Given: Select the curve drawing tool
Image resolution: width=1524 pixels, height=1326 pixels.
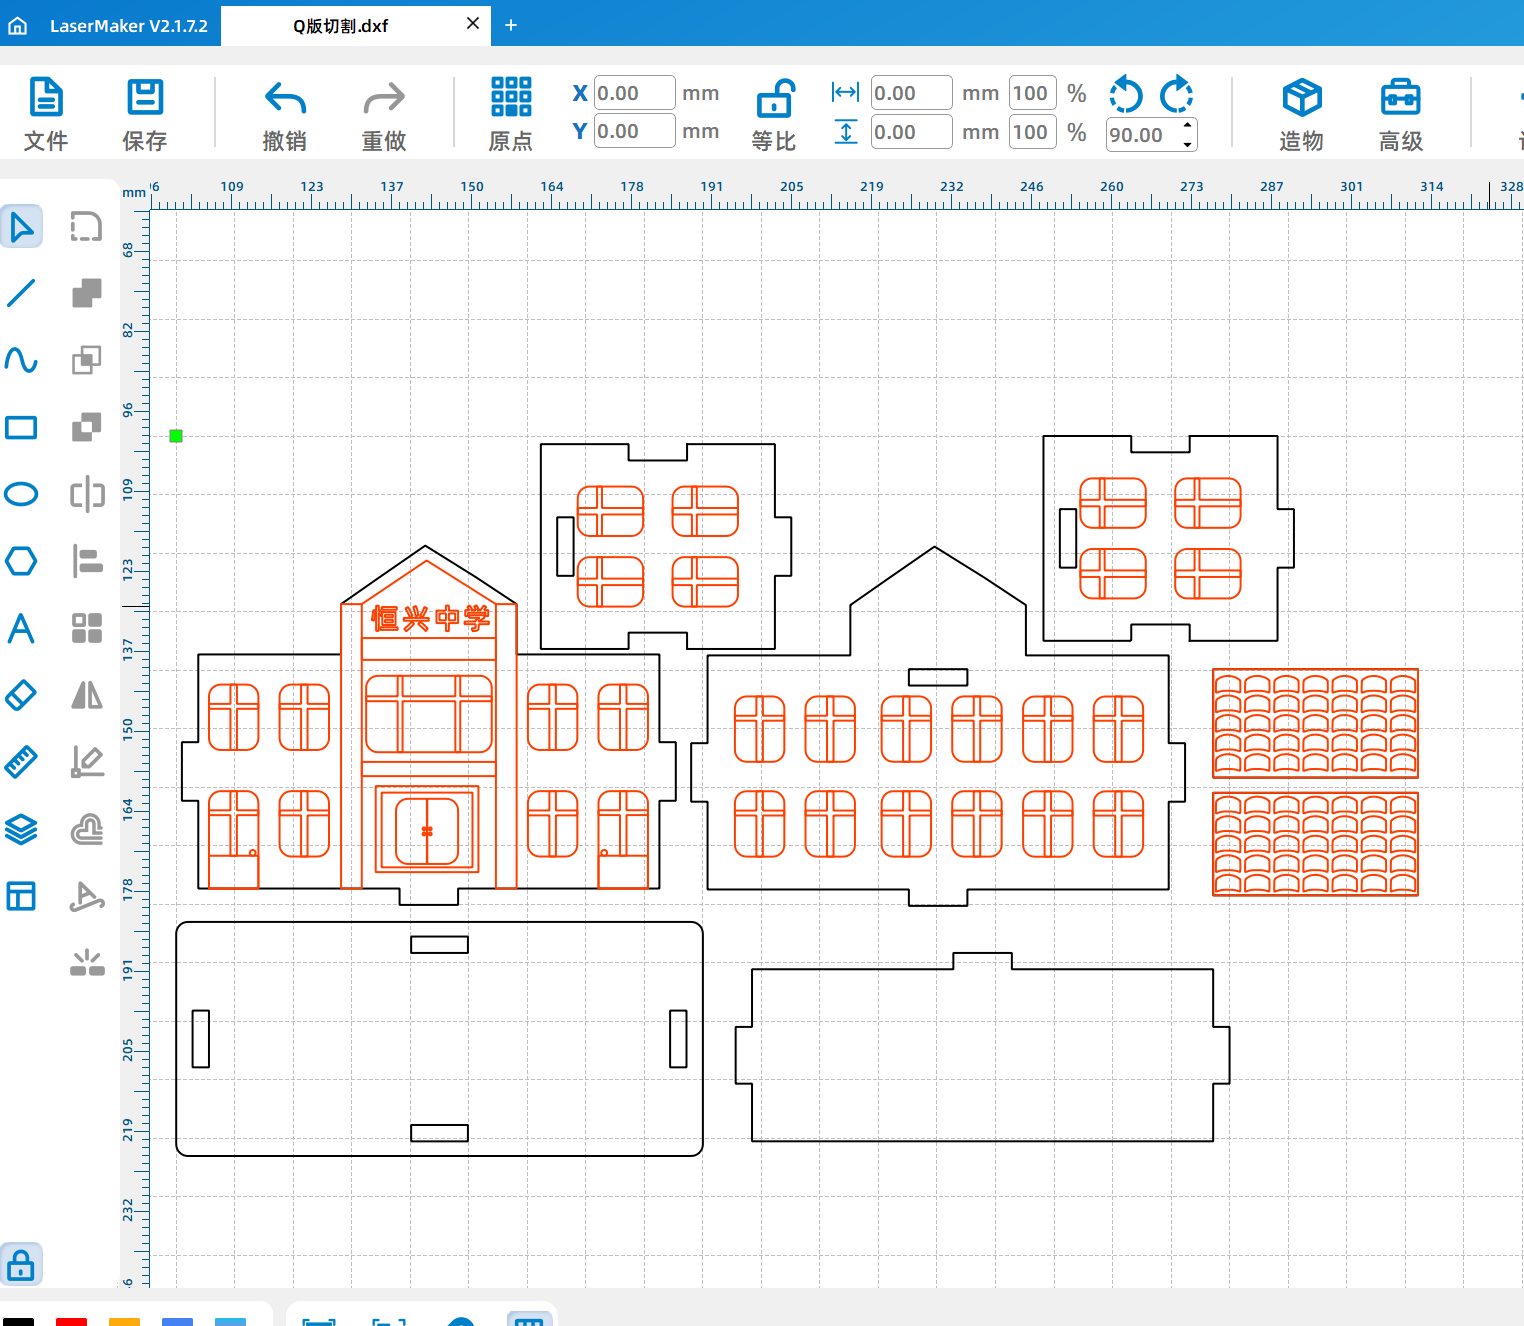Looking at the screenshot, I should tap(21, 360).
